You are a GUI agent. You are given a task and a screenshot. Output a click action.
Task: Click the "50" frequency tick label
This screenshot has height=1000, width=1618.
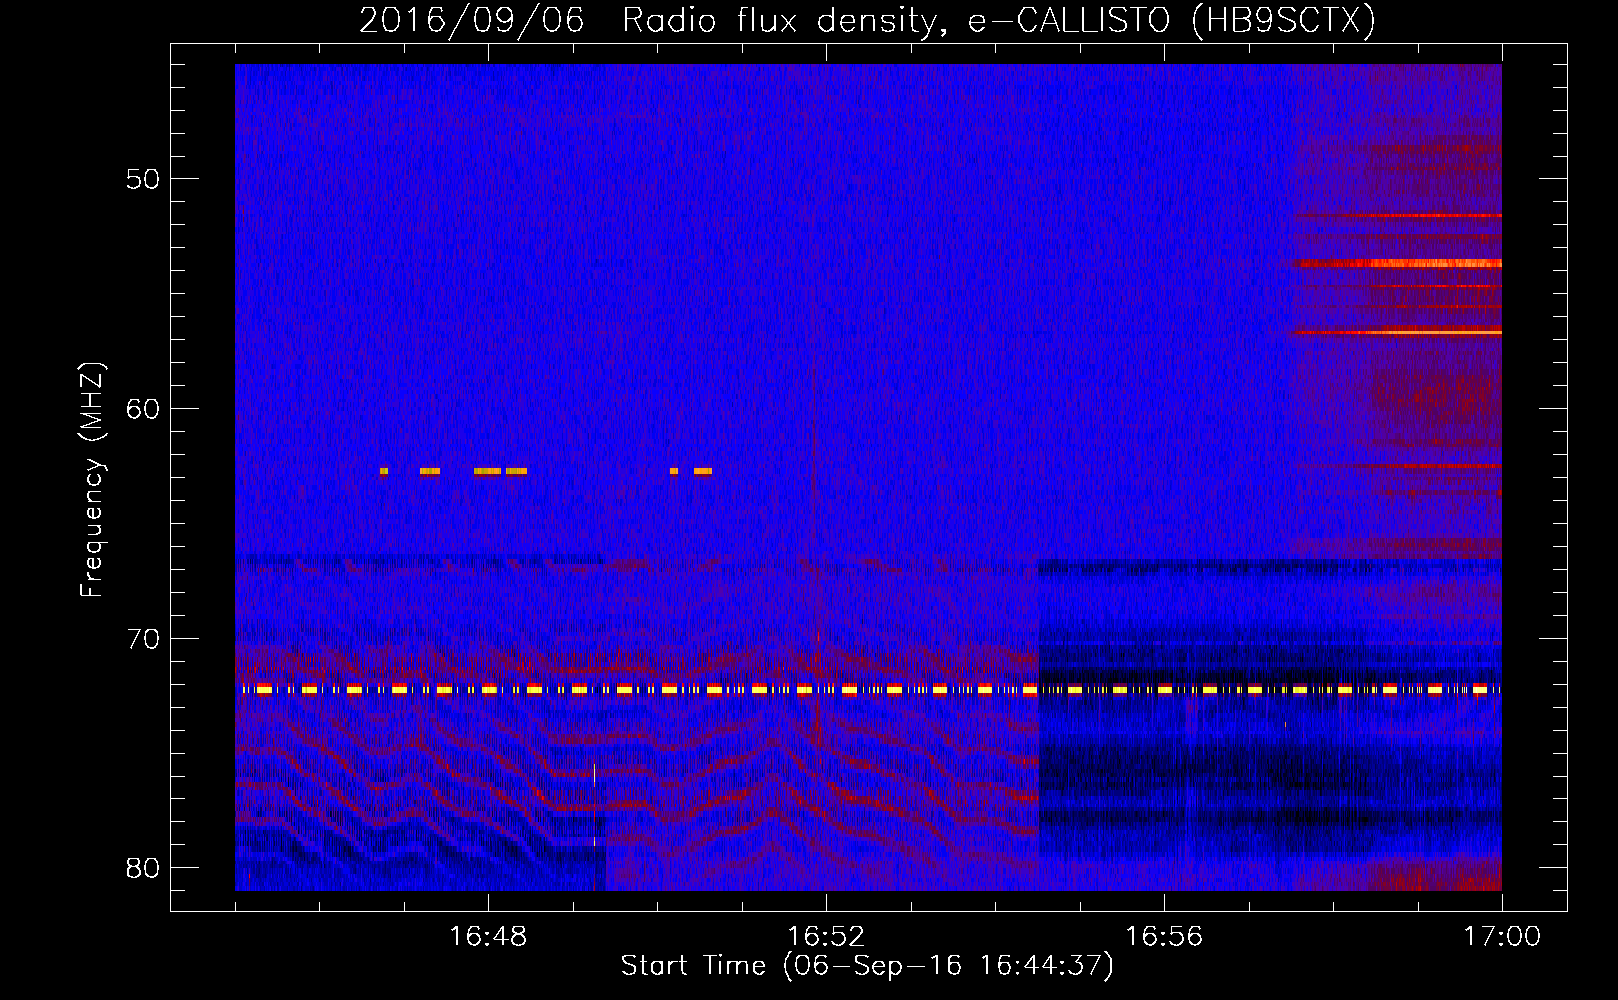coord(143,179)
